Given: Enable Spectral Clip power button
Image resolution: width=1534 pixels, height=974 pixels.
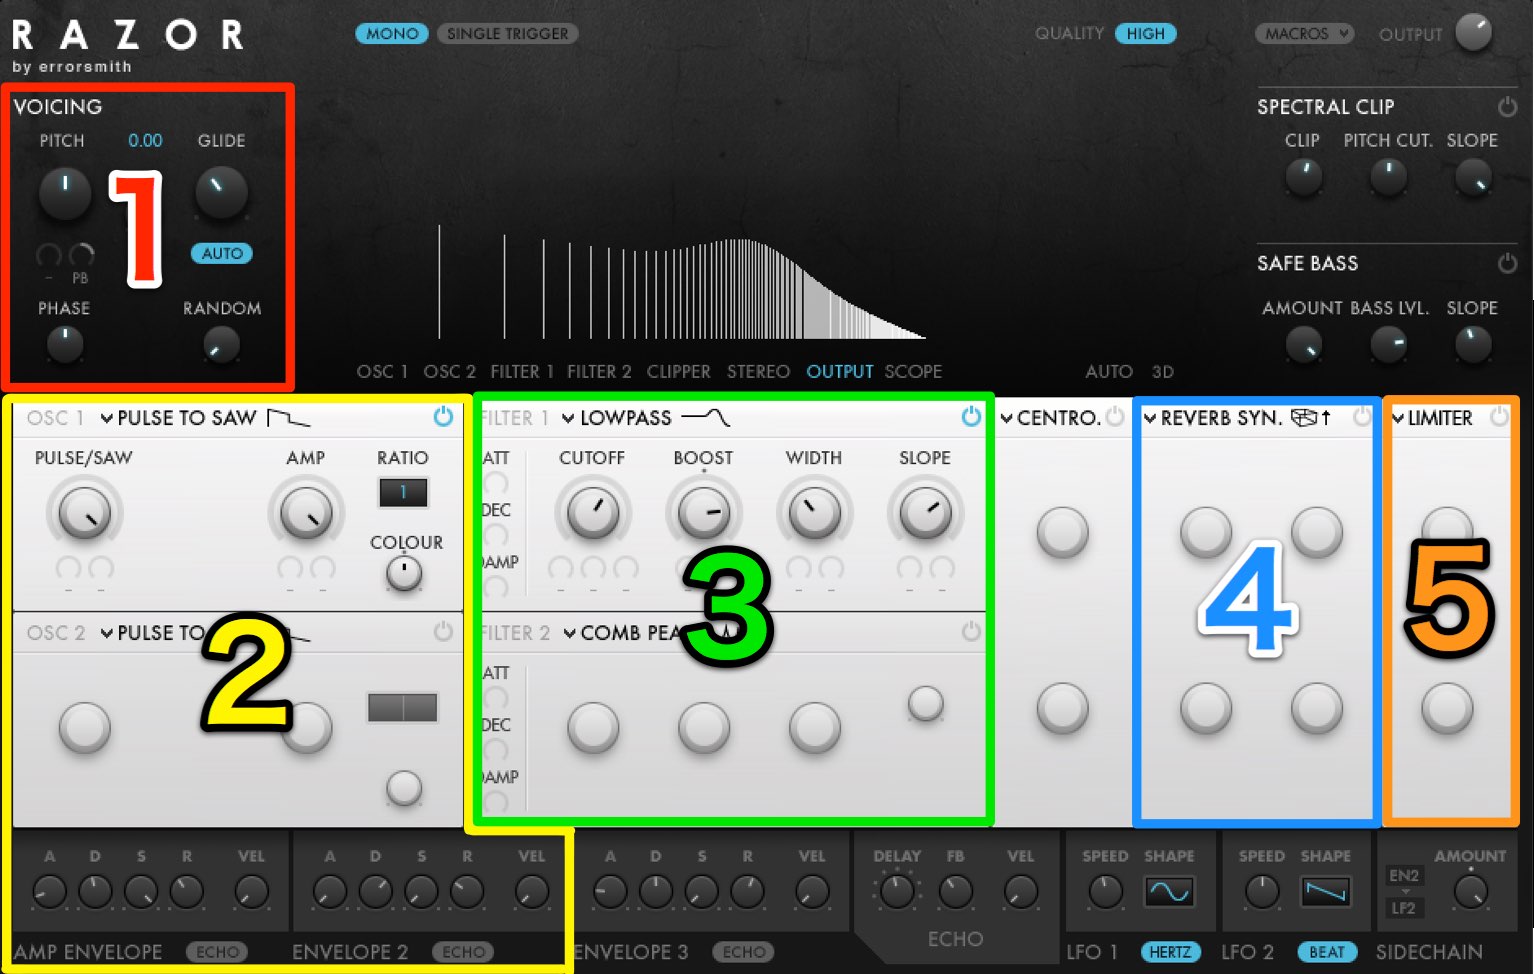Looking at the screenshot, I should click(1507, 106).
